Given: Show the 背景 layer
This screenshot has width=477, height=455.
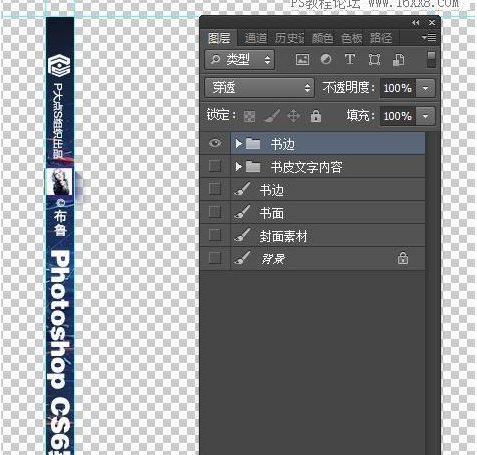Looking at the screenshot, I should pyautogui.click(x=215, y=258).
